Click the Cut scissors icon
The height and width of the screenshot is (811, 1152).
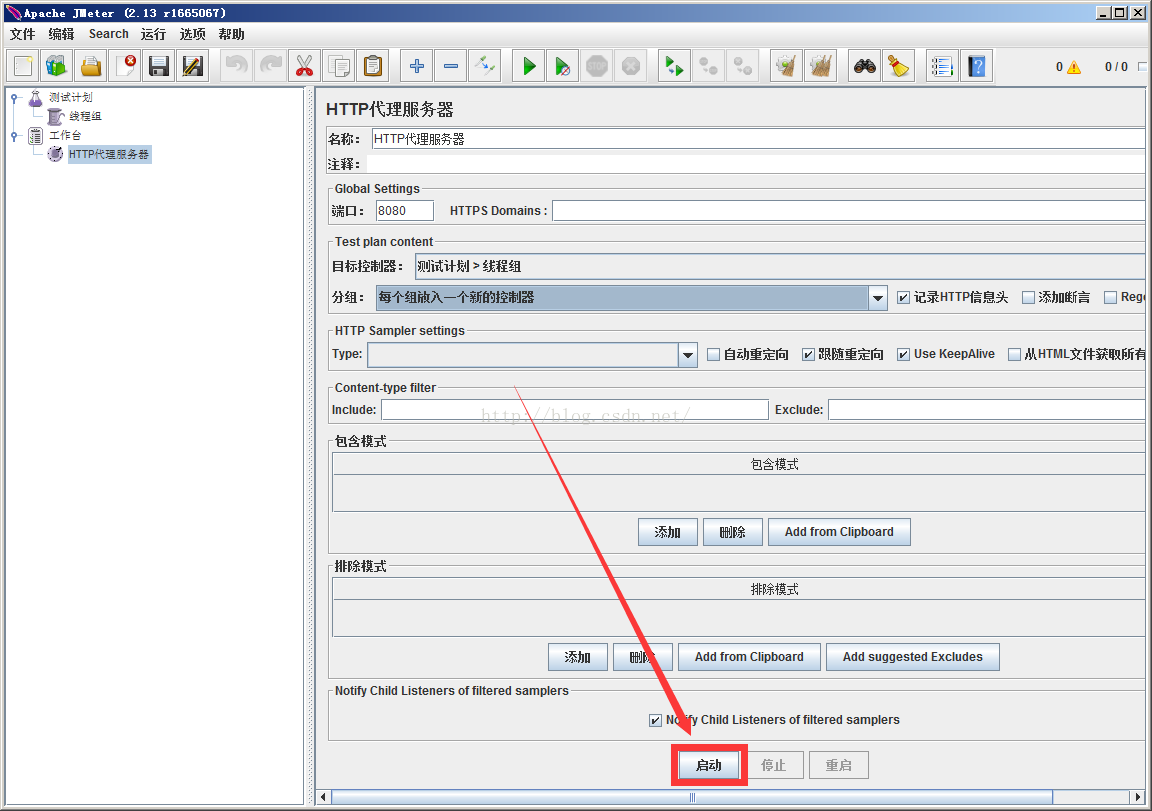click(x=304, y=66)
